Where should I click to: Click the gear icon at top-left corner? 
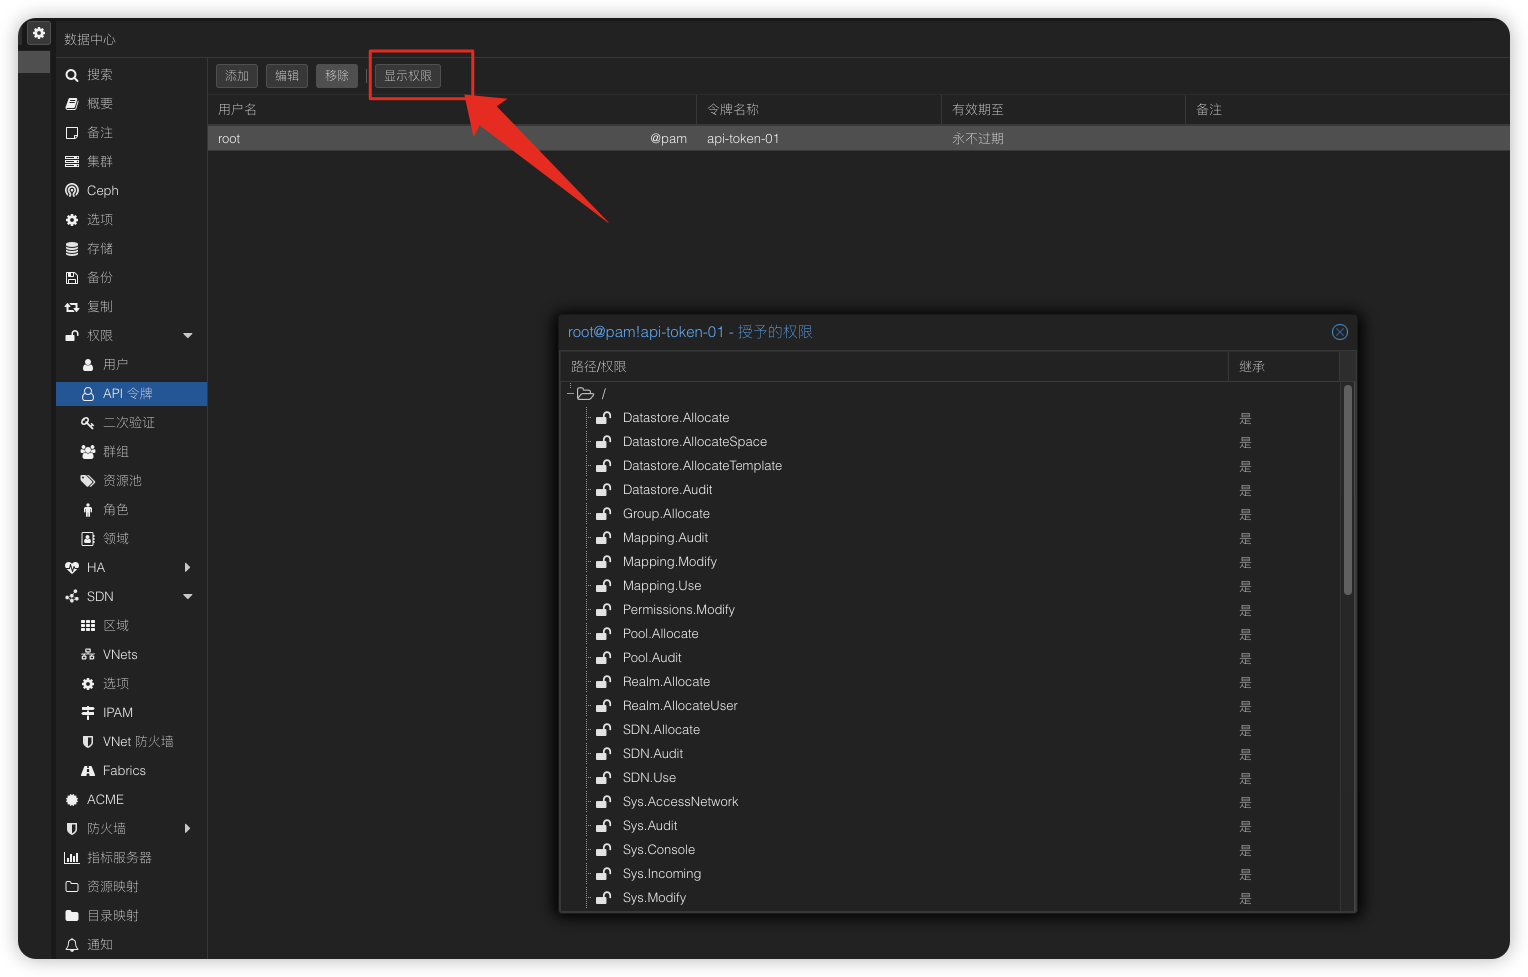[x=38, y=33]
